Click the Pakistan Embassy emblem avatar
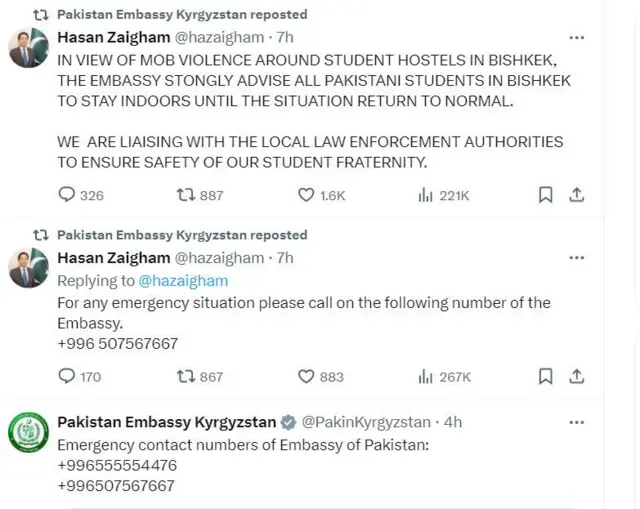Viewport: 640px width, 509px height. point(28,433)
